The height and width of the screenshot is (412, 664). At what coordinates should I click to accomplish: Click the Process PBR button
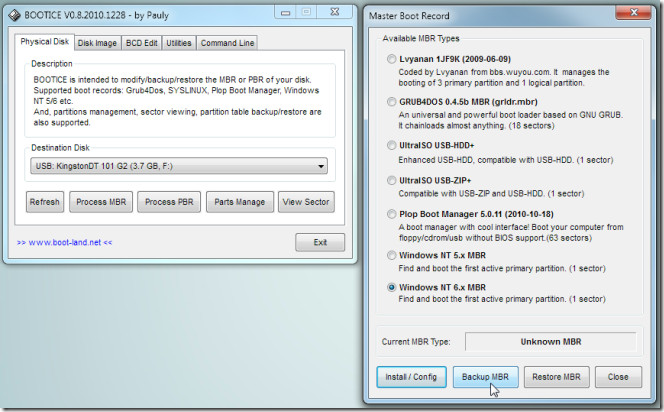(x=169, y=202)
